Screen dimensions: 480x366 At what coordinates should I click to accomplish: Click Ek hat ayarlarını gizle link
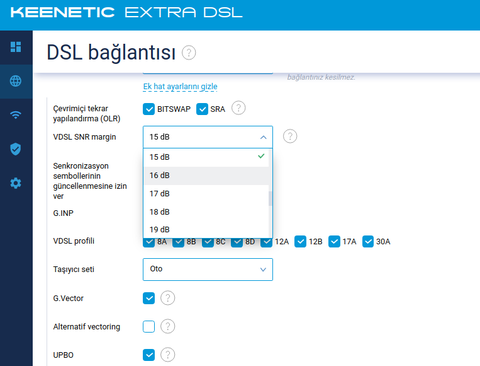coord(180,87)
